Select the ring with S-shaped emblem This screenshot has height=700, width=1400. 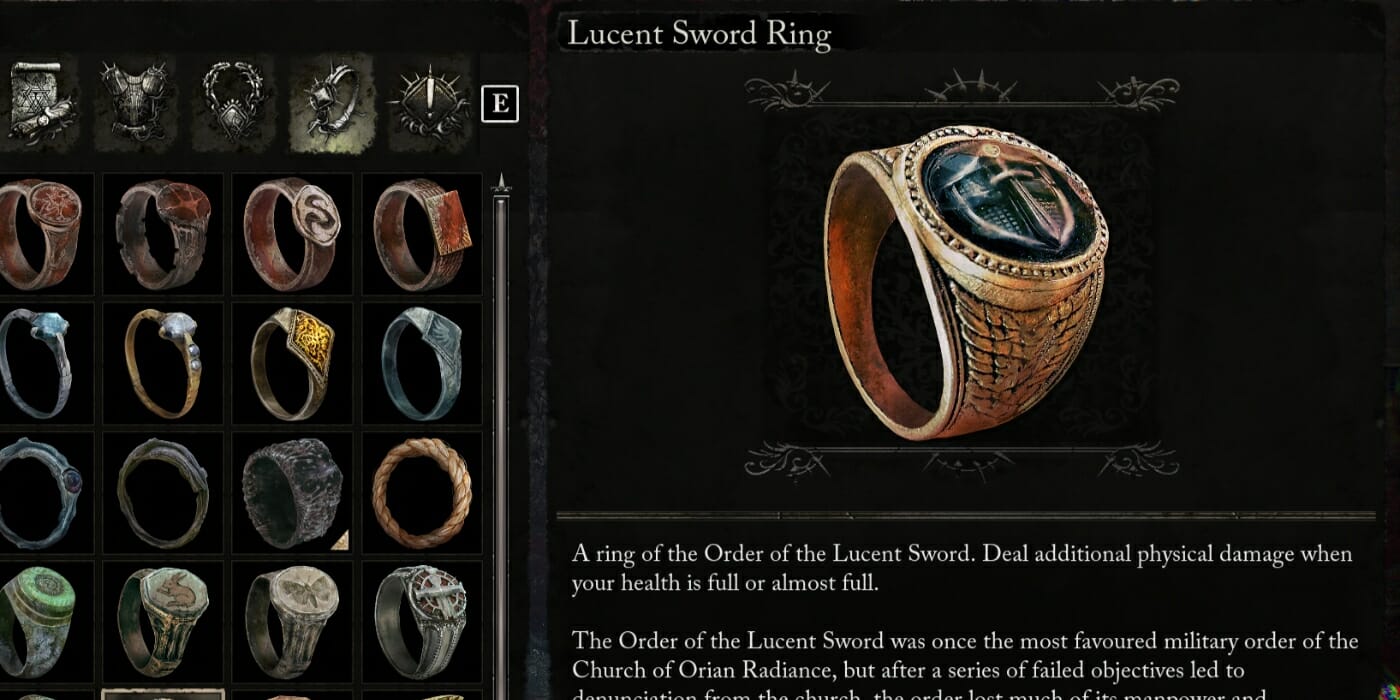pos(293,234)
